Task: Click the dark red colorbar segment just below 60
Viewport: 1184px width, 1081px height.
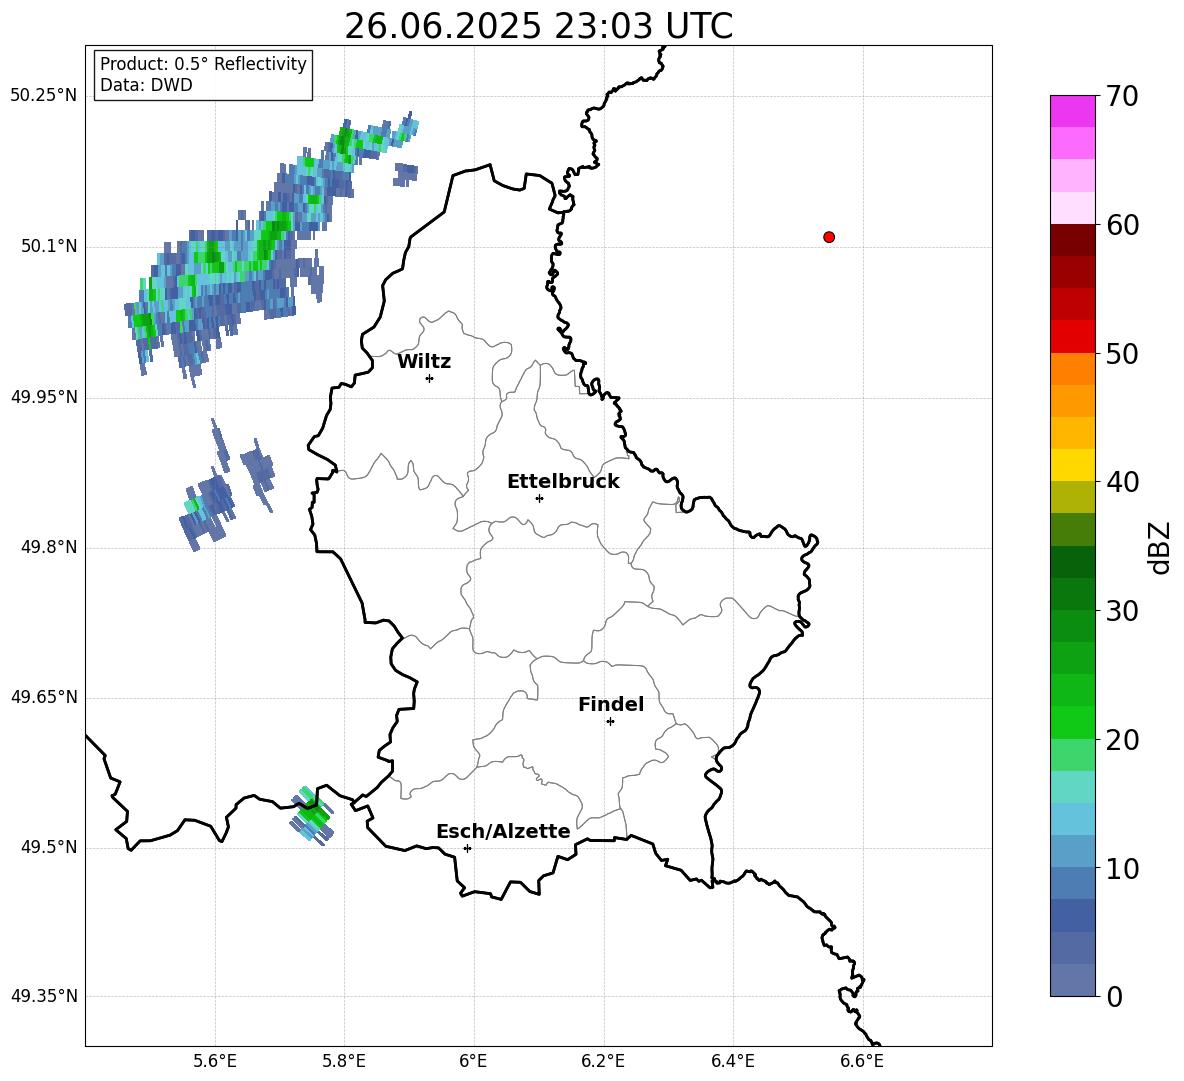Action: [1073, 240]
